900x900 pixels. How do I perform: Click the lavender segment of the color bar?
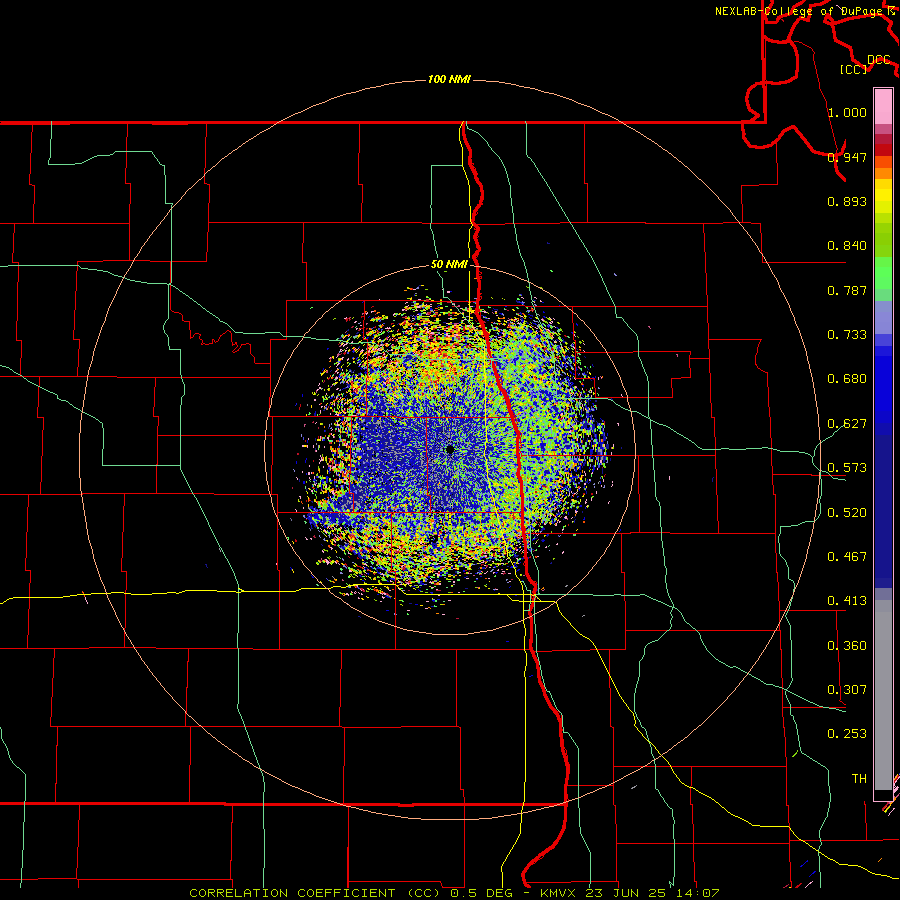point(883,318)
